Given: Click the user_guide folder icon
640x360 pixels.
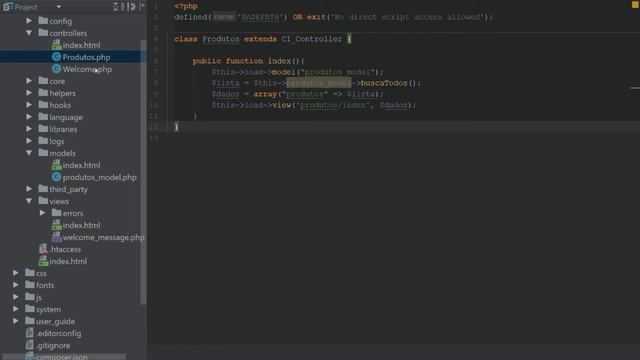Looking at the screenshot, I should coord(30,321).
